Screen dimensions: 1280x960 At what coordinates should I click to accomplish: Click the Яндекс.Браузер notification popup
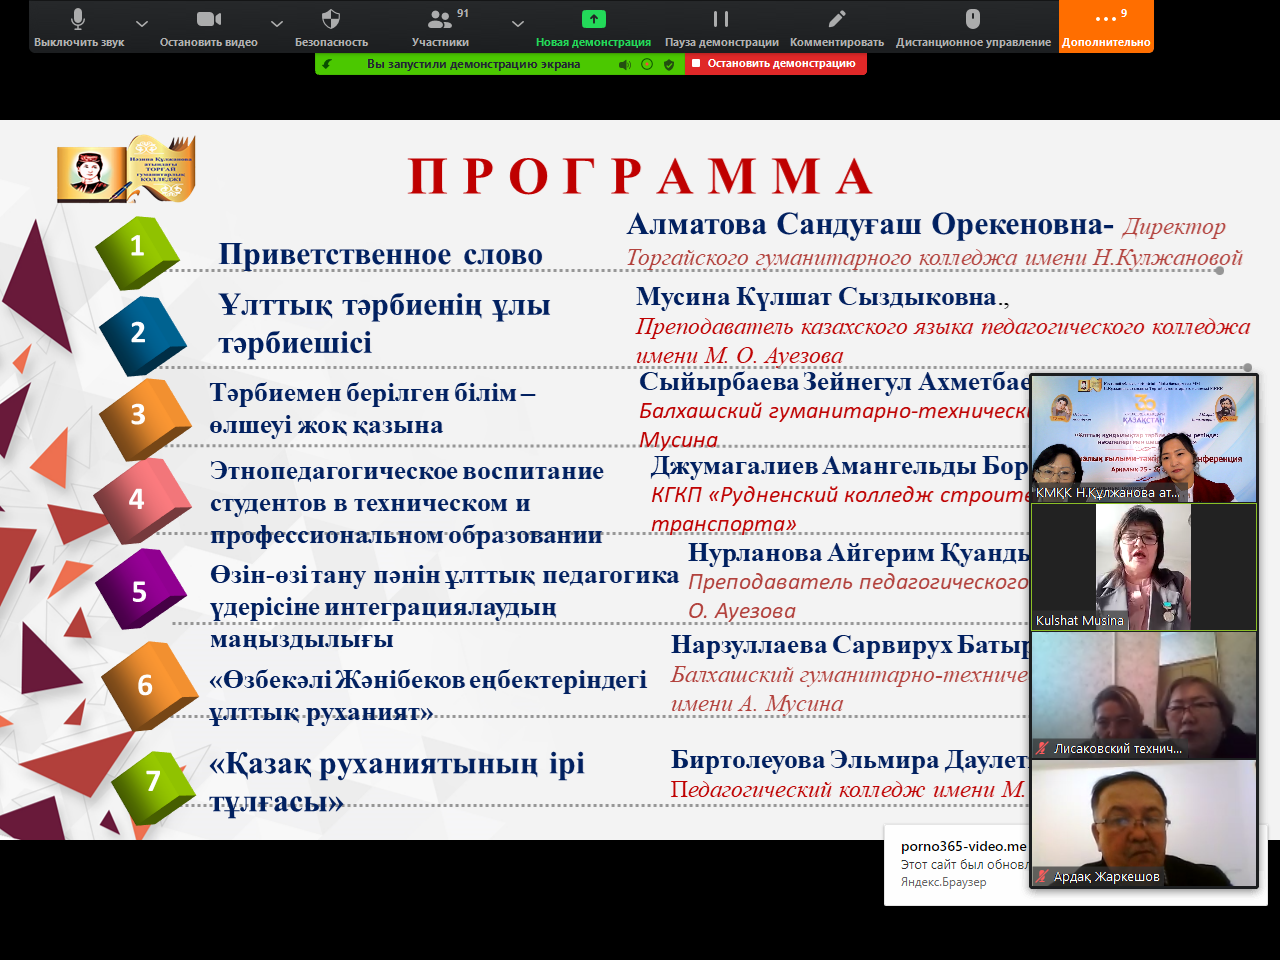point(955,865)
